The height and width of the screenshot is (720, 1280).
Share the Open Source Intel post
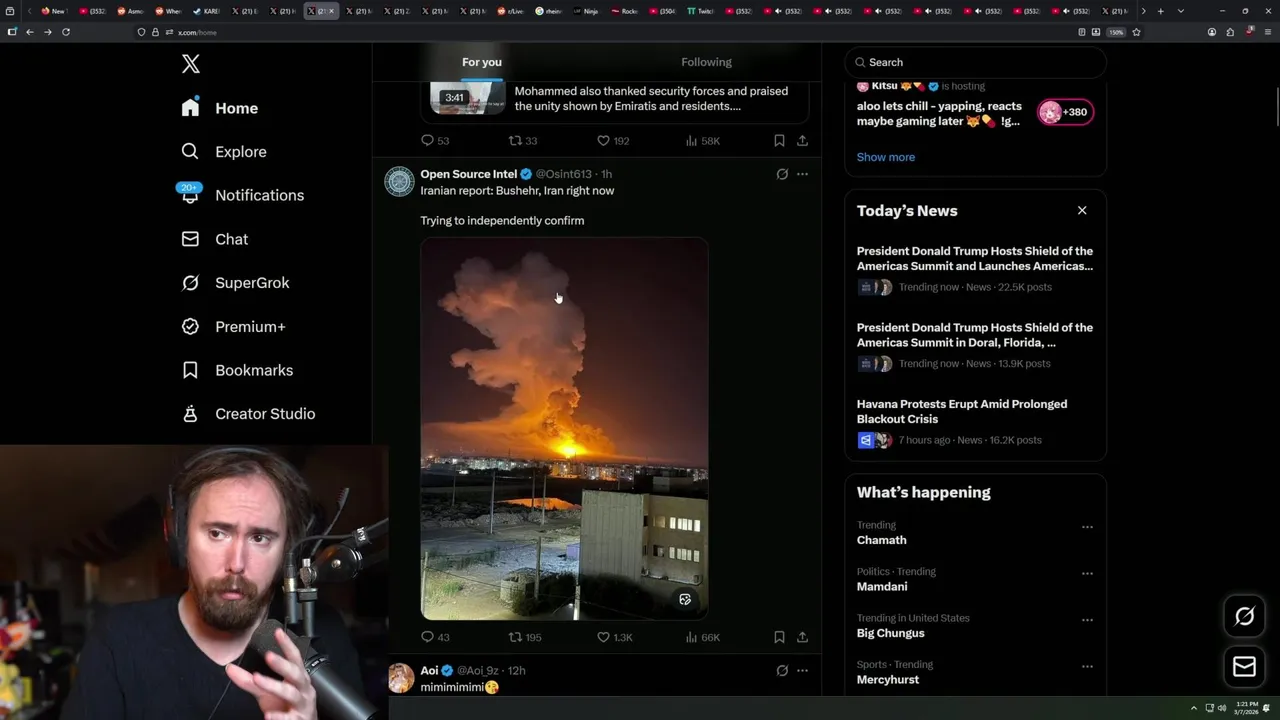click(802, 637)
